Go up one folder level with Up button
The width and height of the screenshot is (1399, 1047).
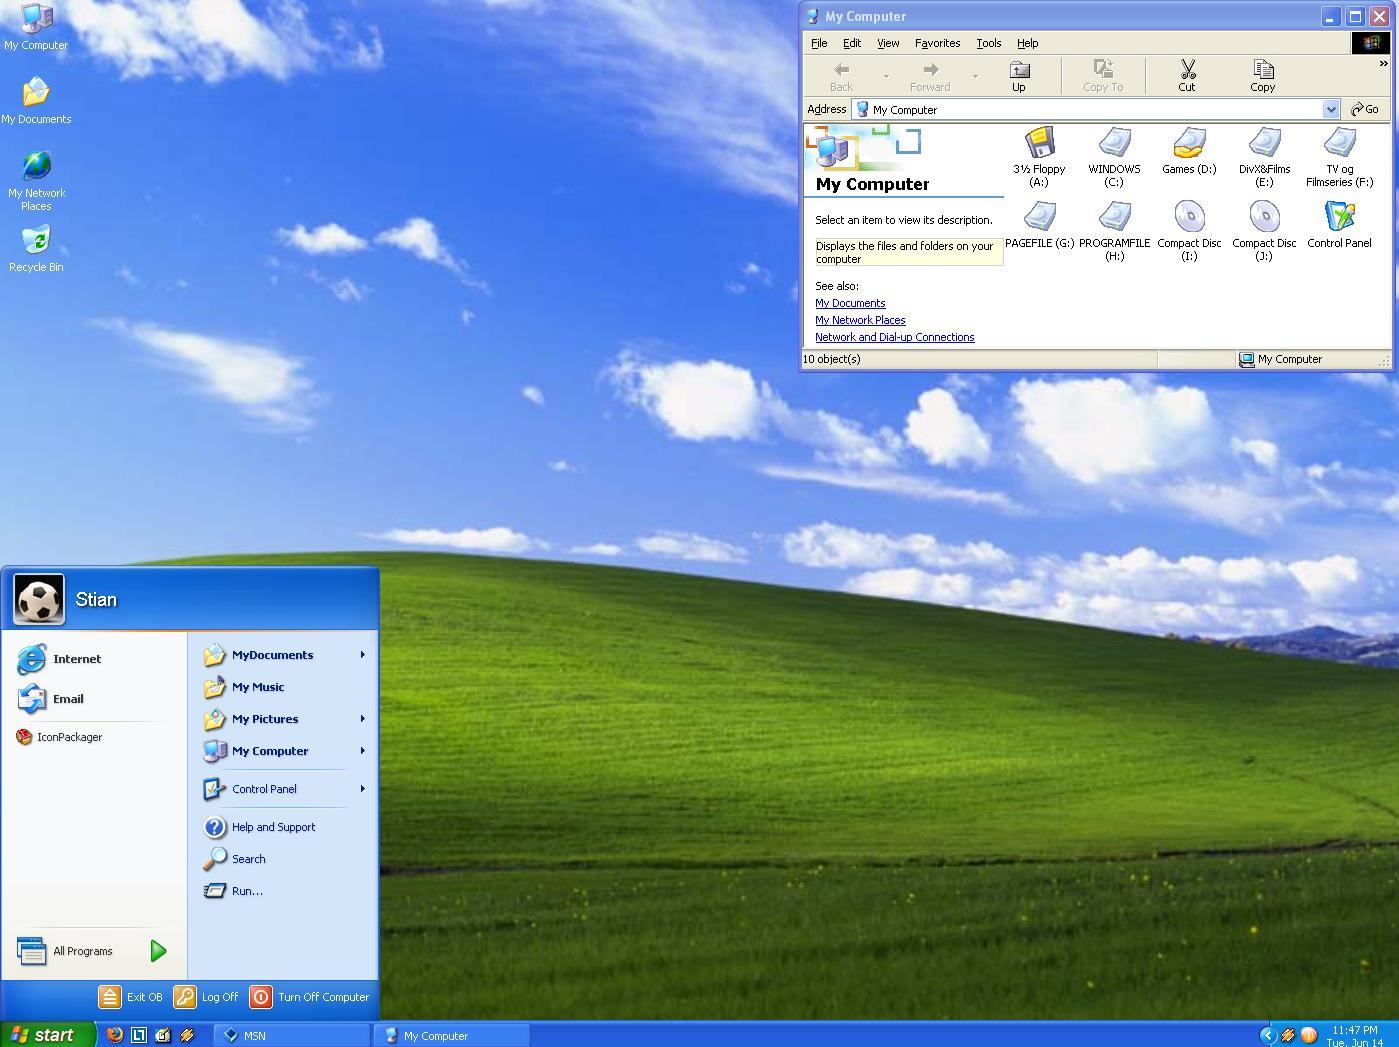coord(1019,76)
